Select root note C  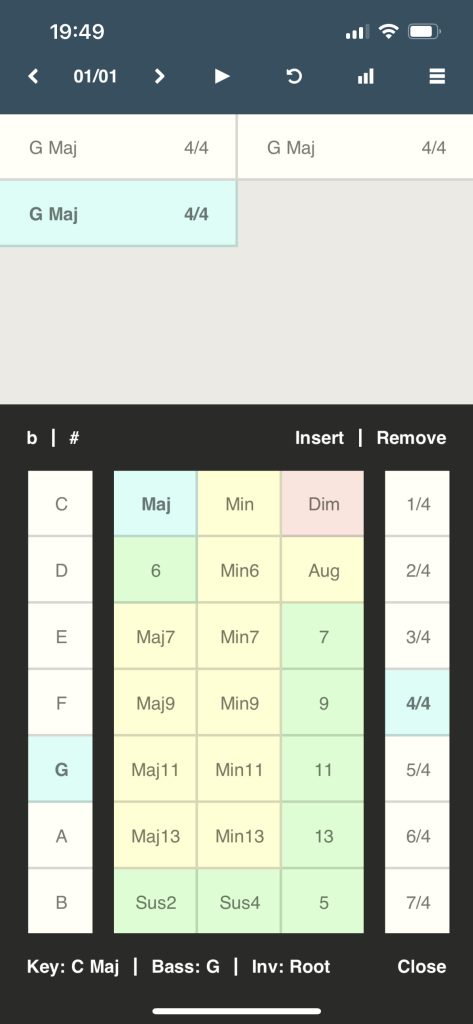coord(61,504)
